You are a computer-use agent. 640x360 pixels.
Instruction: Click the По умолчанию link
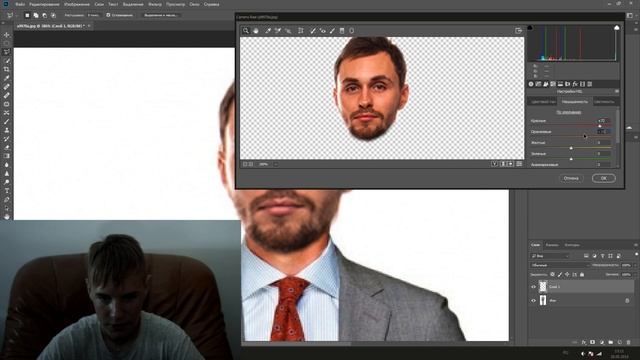pos(569,112)
